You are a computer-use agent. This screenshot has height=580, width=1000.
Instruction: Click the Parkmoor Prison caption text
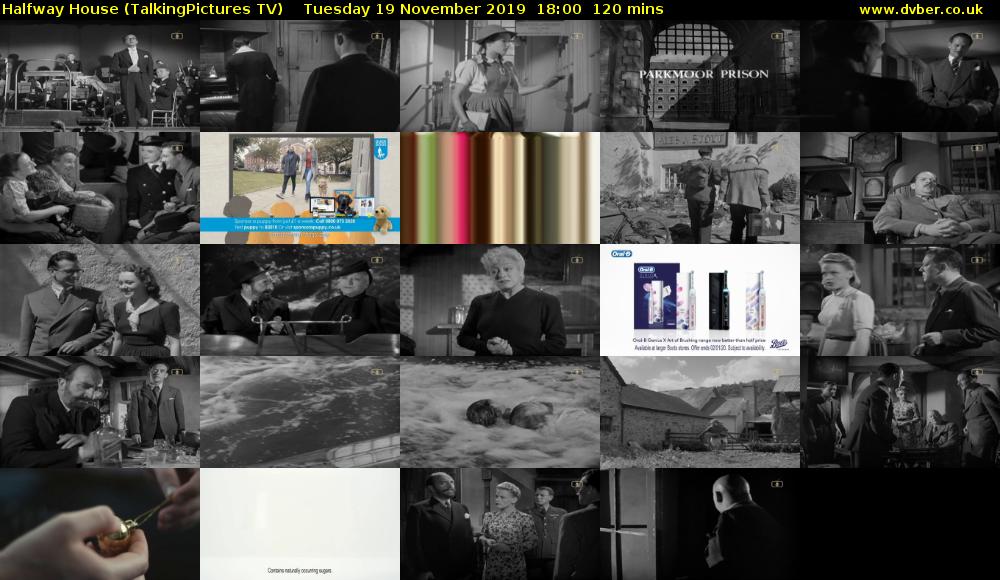703,74
